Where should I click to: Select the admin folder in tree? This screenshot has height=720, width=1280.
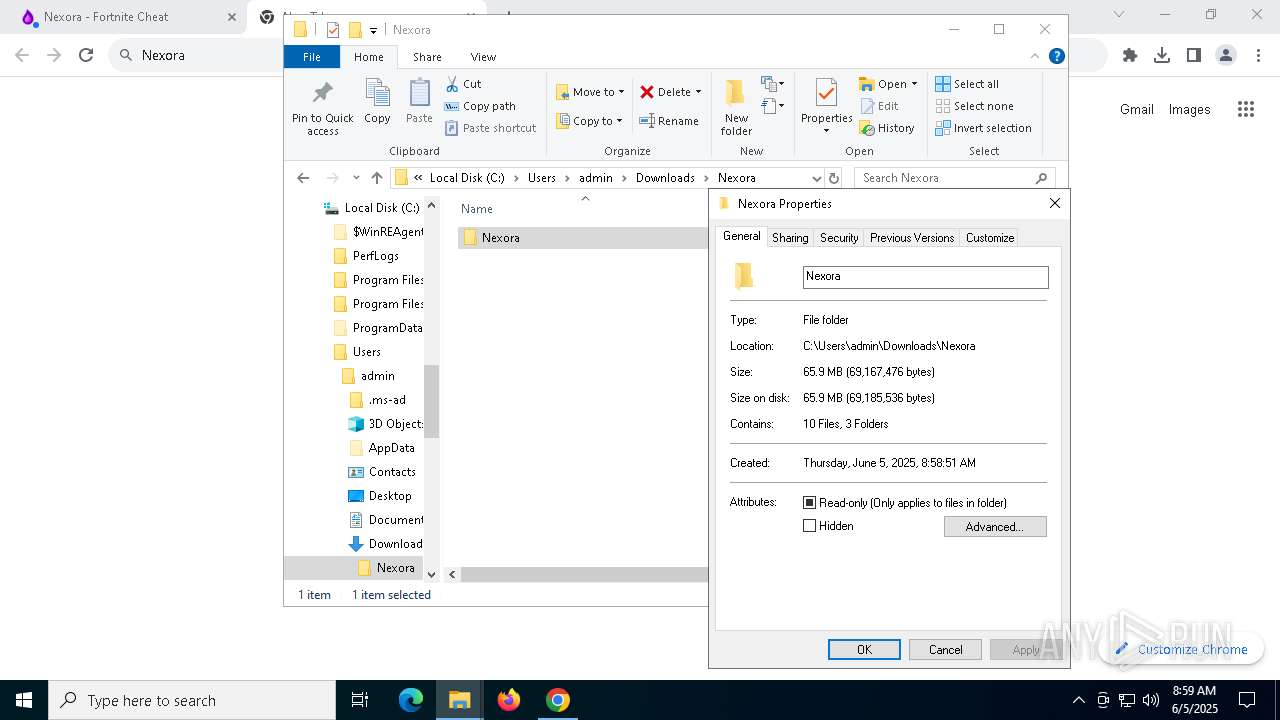click(369, 376)
